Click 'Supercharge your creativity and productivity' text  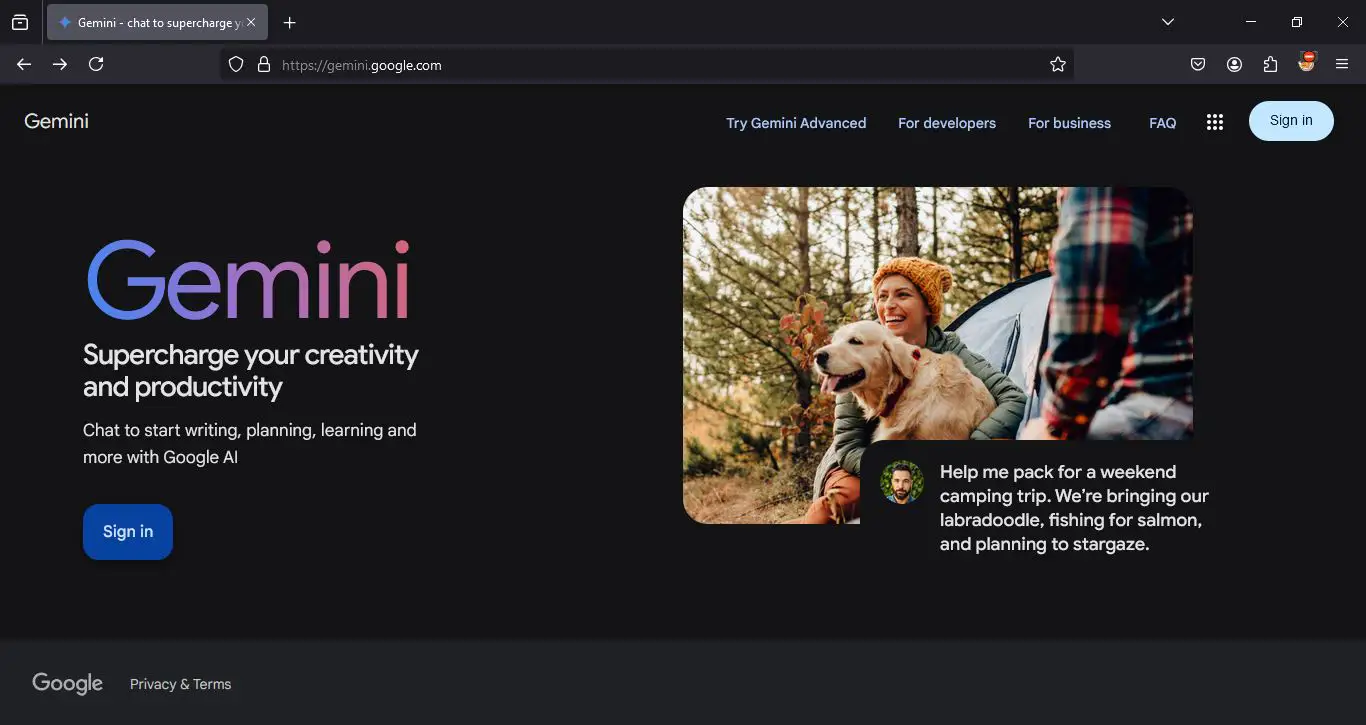pyautogui.click(x=250, y=370)
